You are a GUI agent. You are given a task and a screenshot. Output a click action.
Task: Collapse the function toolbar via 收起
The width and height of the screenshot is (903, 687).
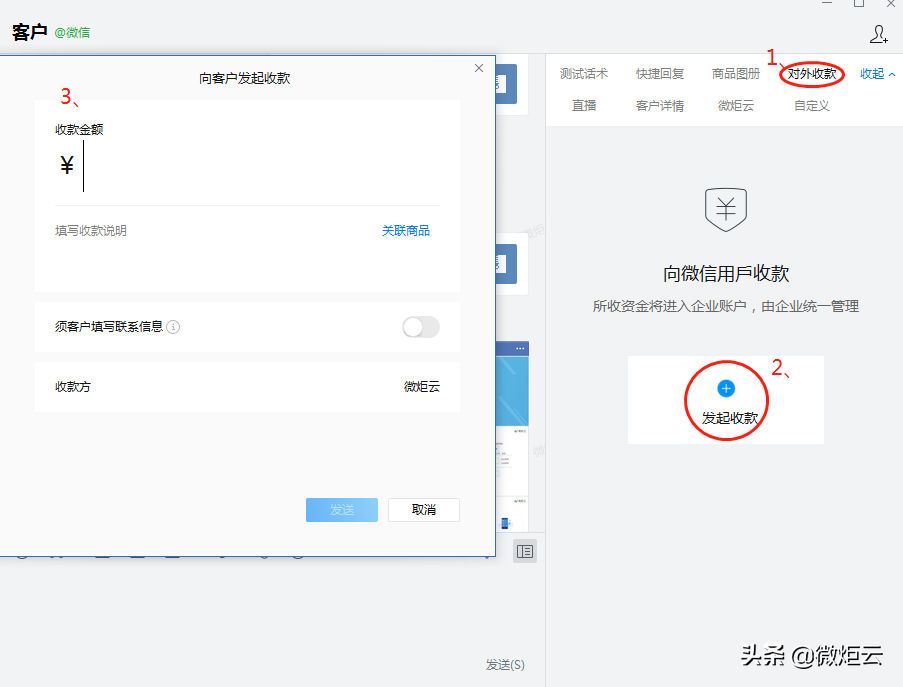click(x=869, y=73)
